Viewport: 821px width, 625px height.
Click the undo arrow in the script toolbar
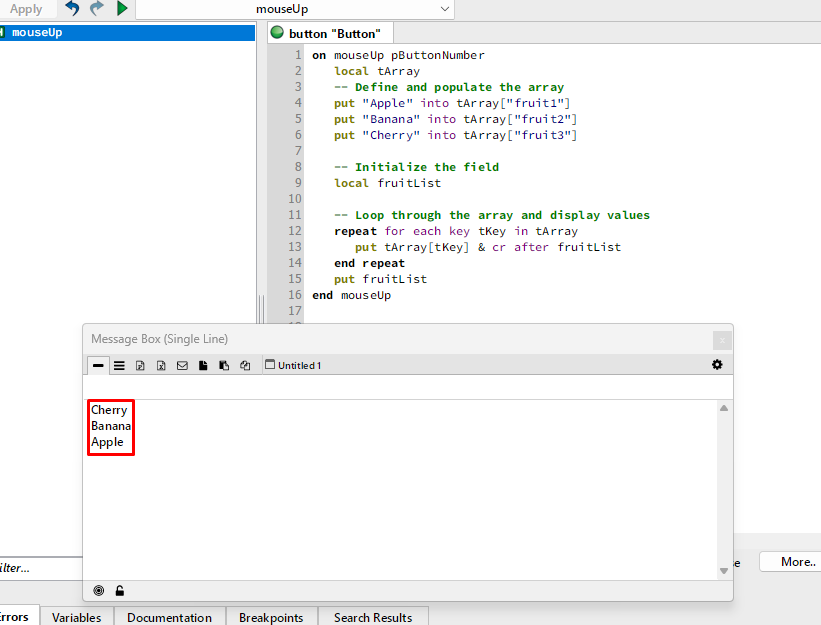(72, 9)
